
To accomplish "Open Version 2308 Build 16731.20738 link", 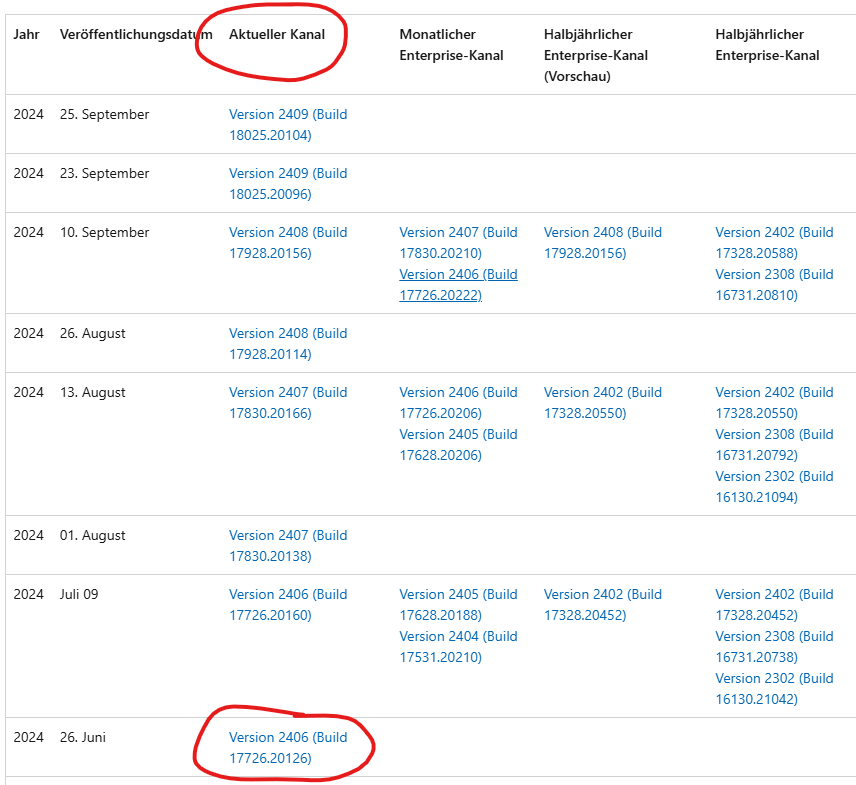I will pos(774,646).
